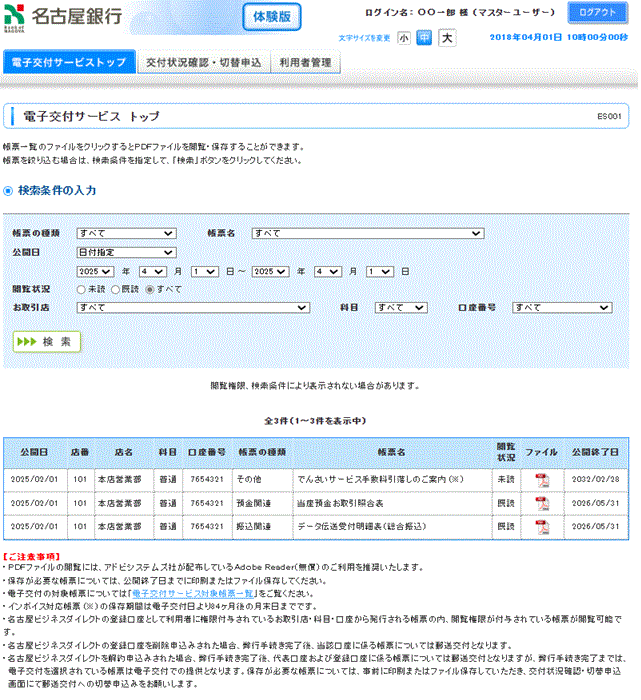Image resolution: width=641 pixels, height=700 pixels.
Task: Open the end day dropdown
Action: point(380,272)
